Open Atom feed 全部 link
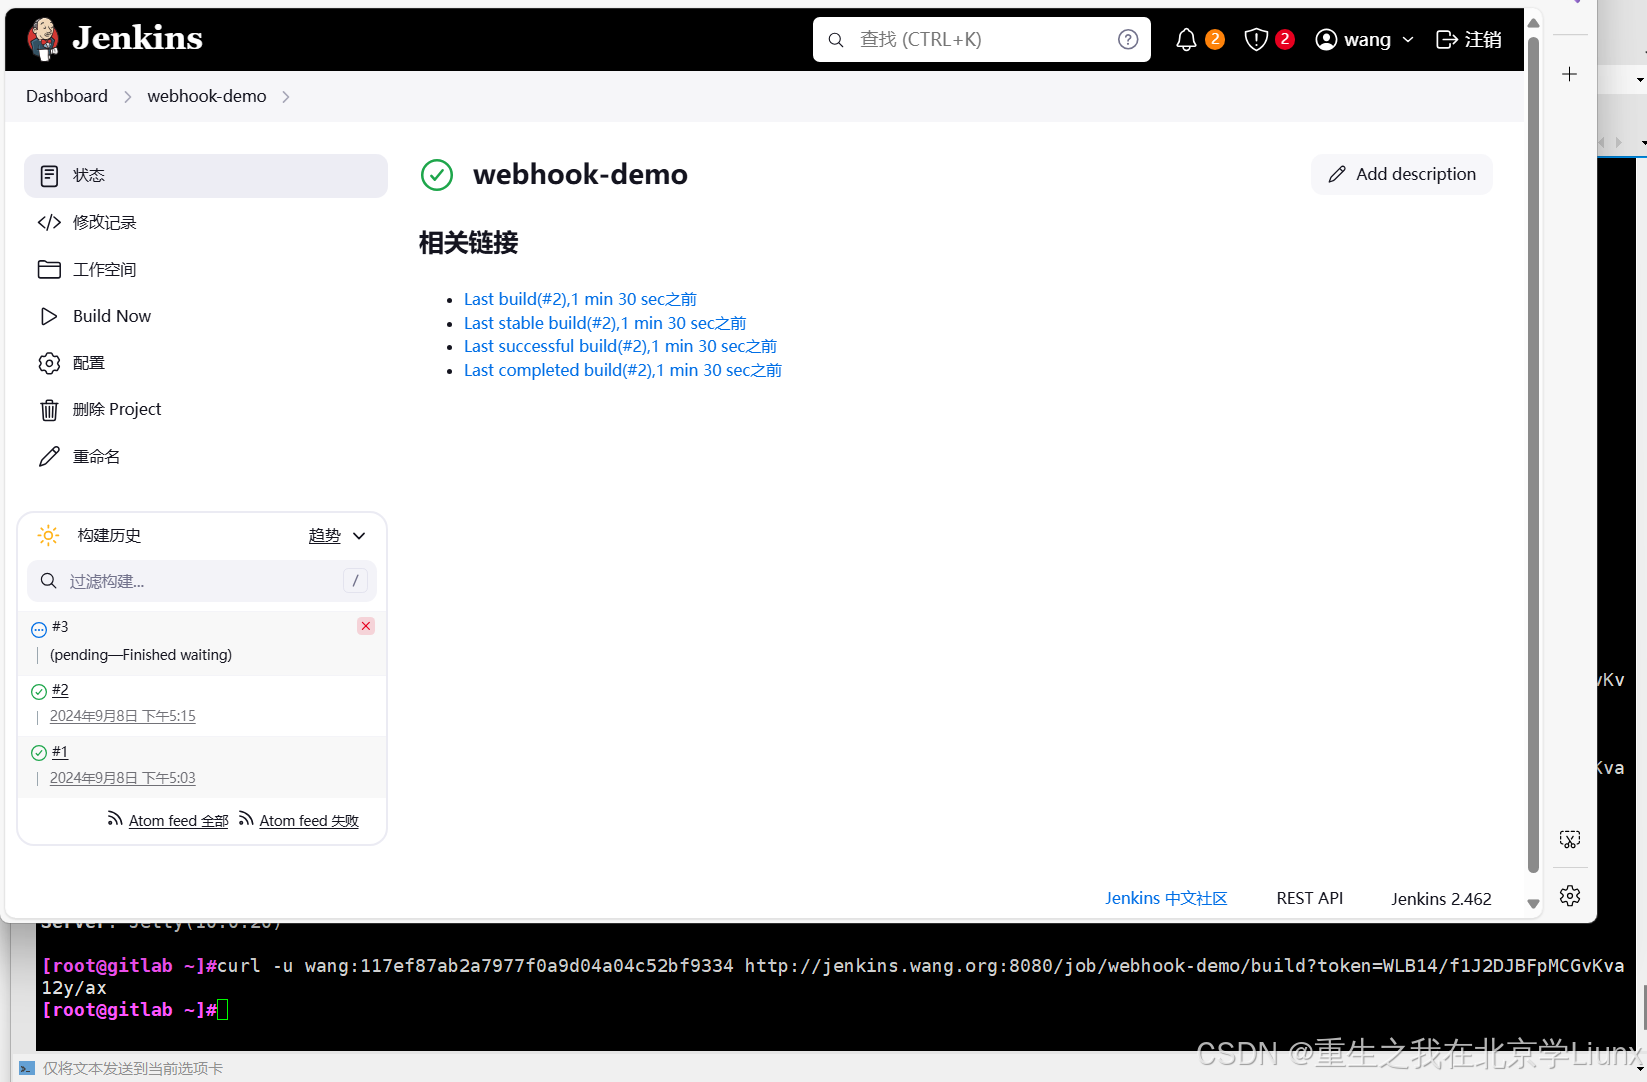 click(x=179, y=821)
